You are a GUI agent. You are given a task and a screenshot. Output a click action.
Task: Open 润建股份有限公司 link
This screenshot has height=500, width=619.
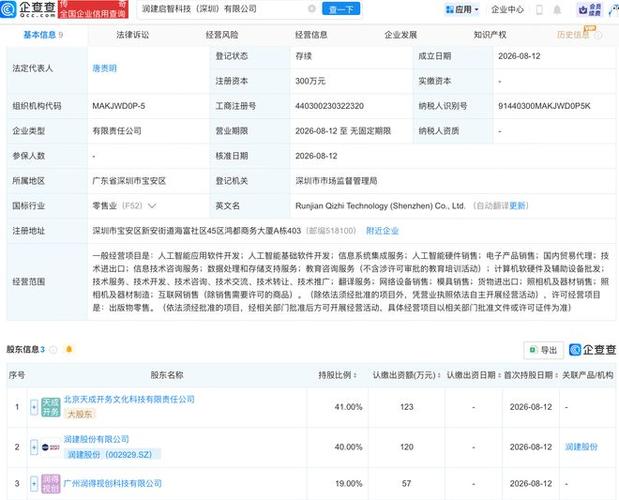96,439
